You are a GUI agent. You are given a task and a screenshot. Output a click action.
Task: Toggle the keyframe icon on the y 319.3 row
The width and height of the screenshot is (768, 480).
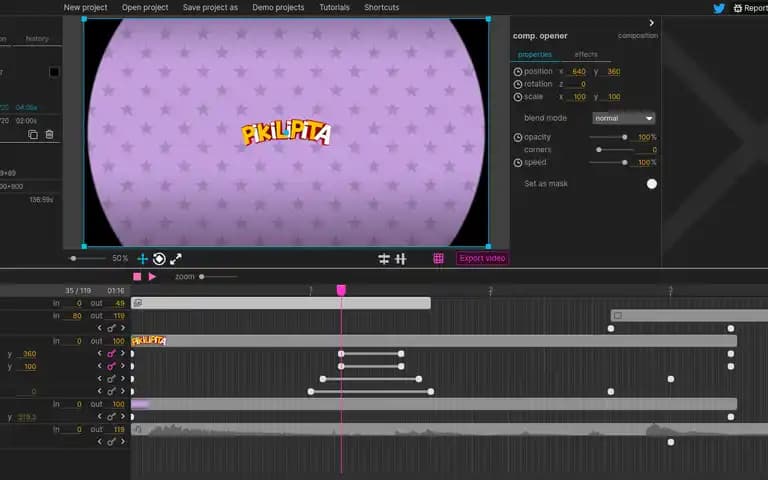click(x=111, y=417)
